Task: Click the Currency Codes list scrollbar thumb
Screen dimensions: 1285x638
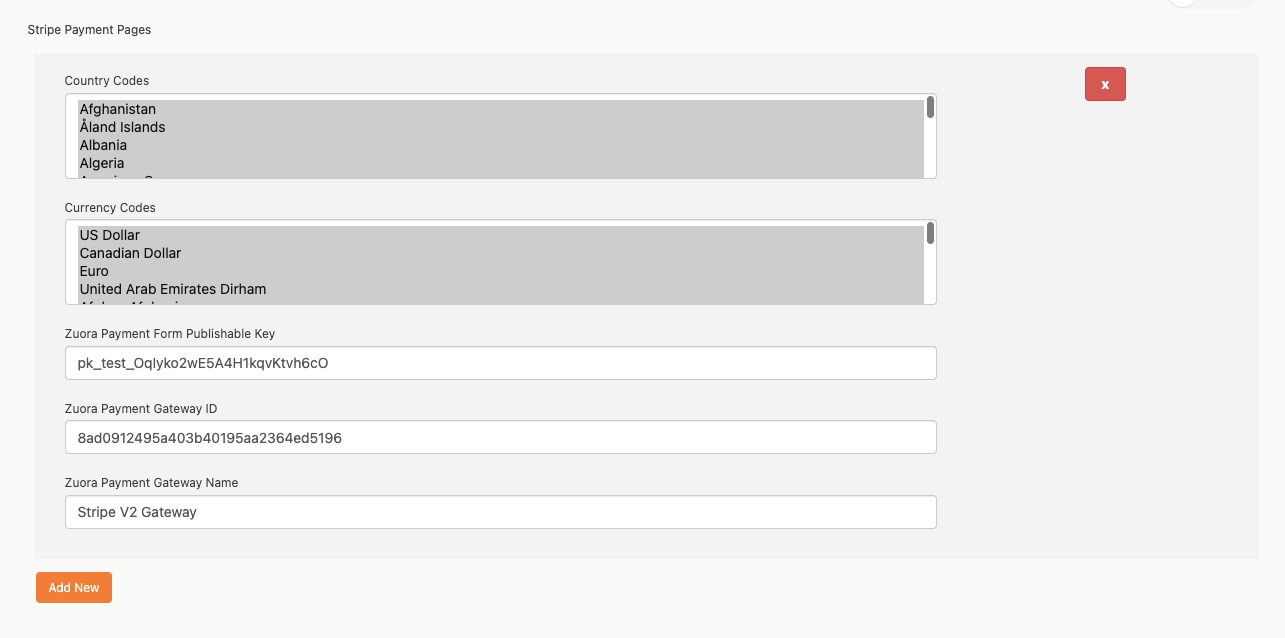Action: (x=930, y=233)
